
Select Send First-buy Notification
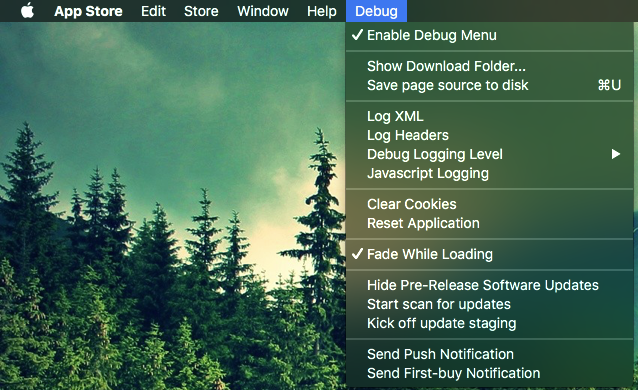[x=489, y=373]
